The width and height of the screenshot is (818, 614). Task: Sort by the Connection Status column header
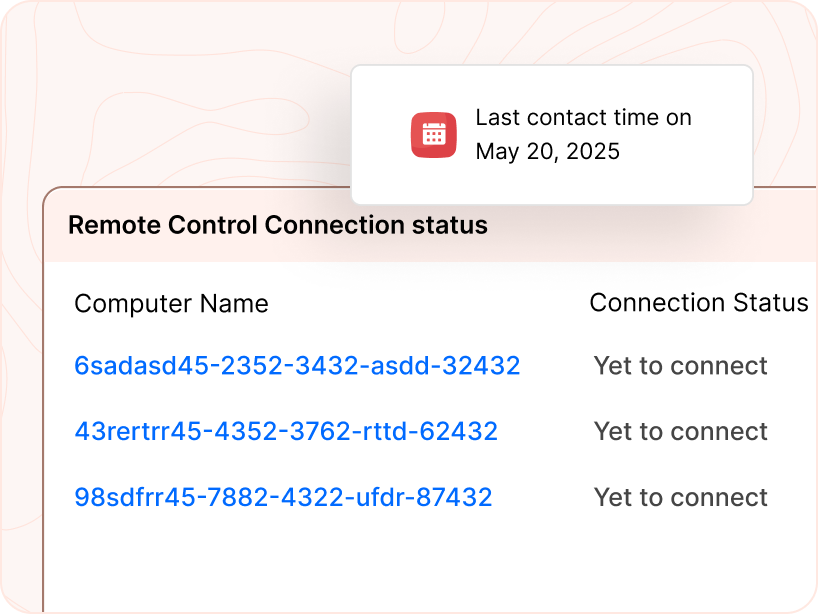click(x=698, y=303)
